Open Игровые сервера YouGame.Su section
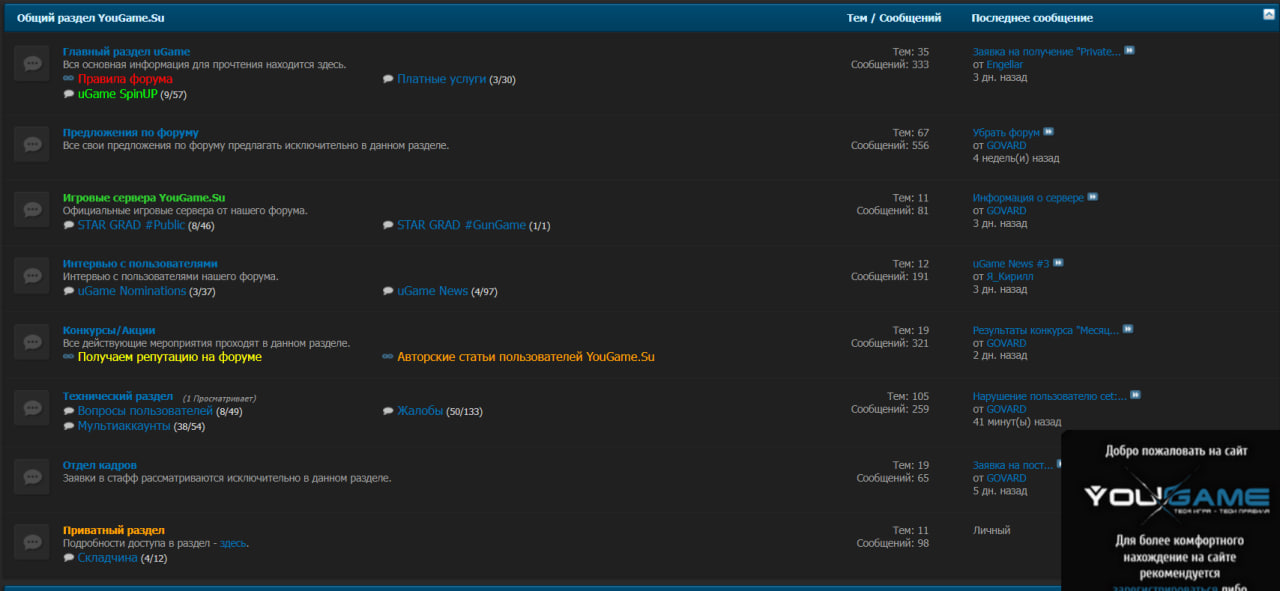Screen dimensions: 1280x591 click(x=144, y=198)
